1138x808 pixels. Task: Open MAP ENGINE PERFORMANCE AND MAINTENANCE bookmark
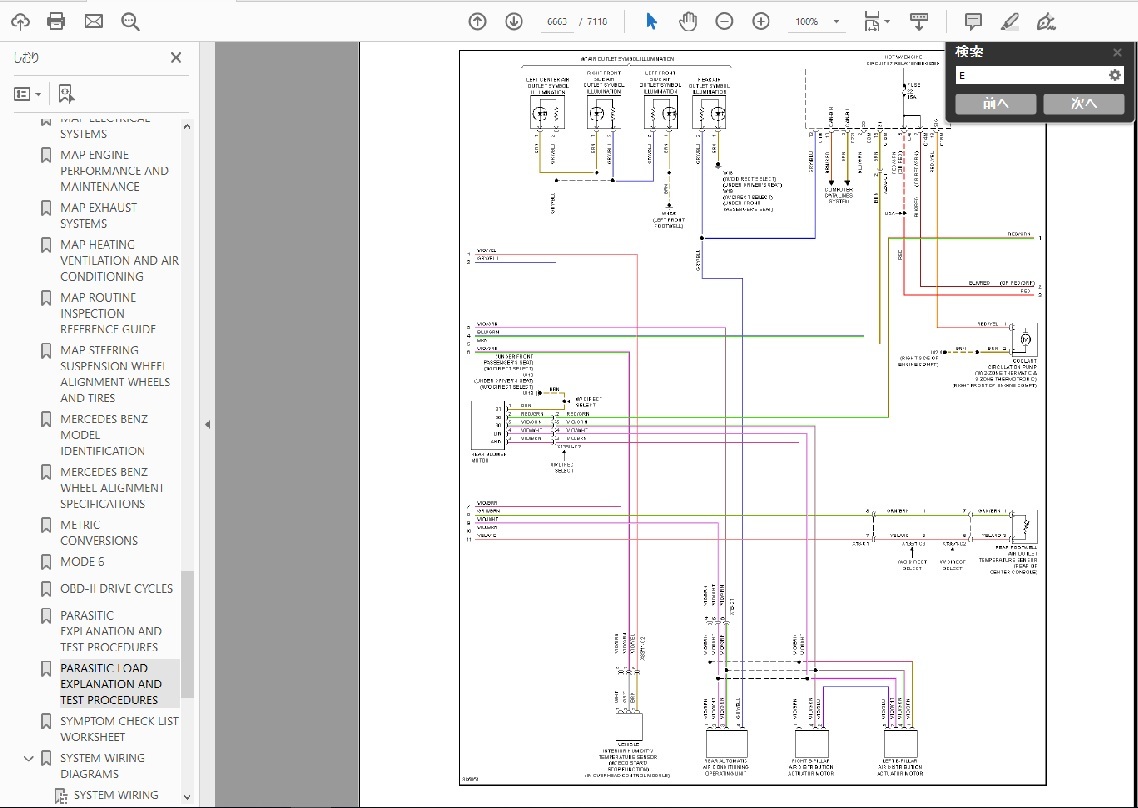(x=114, y=171)
